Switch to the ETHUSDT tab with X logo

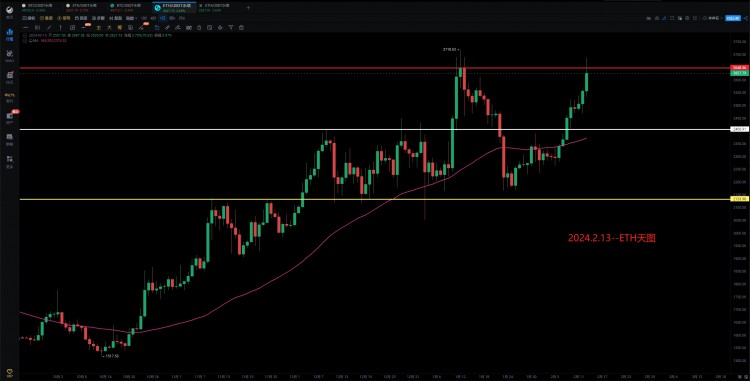214,8
